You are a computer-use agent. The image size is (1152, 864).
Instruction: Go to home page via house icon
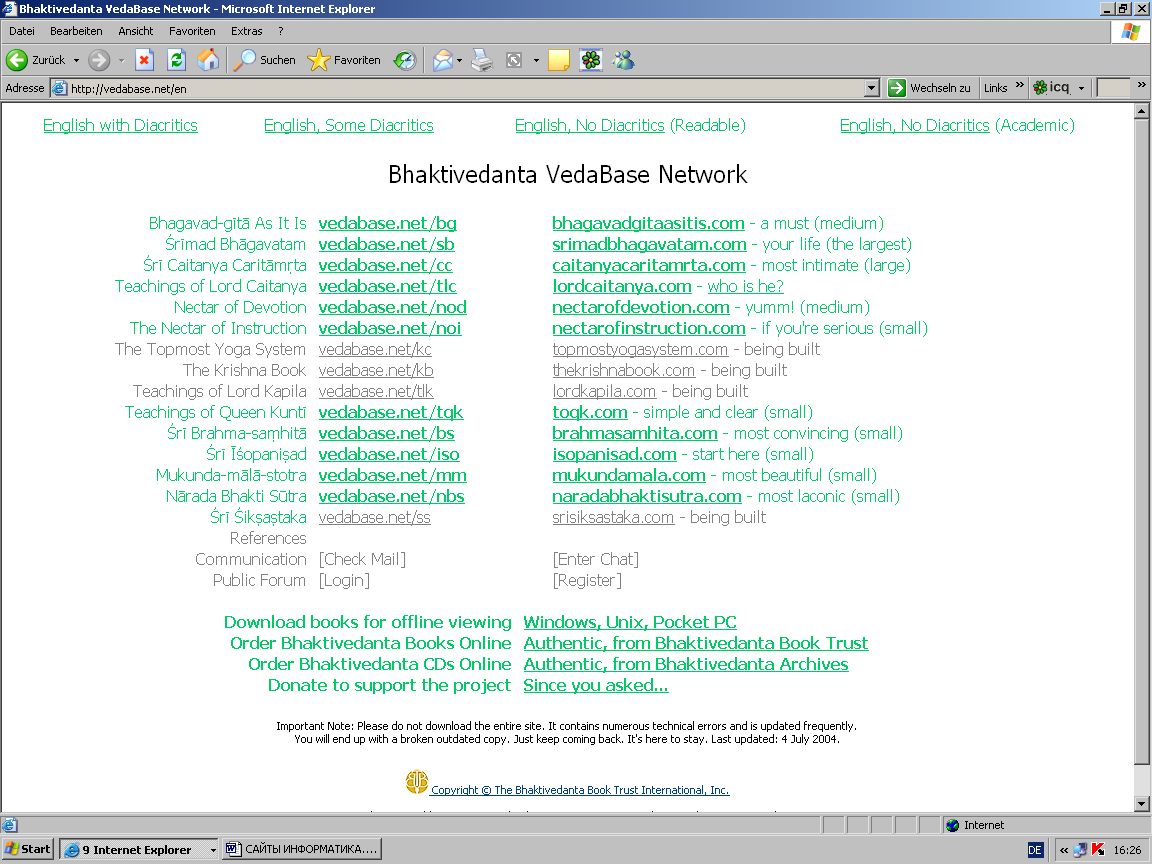(208, 60)
